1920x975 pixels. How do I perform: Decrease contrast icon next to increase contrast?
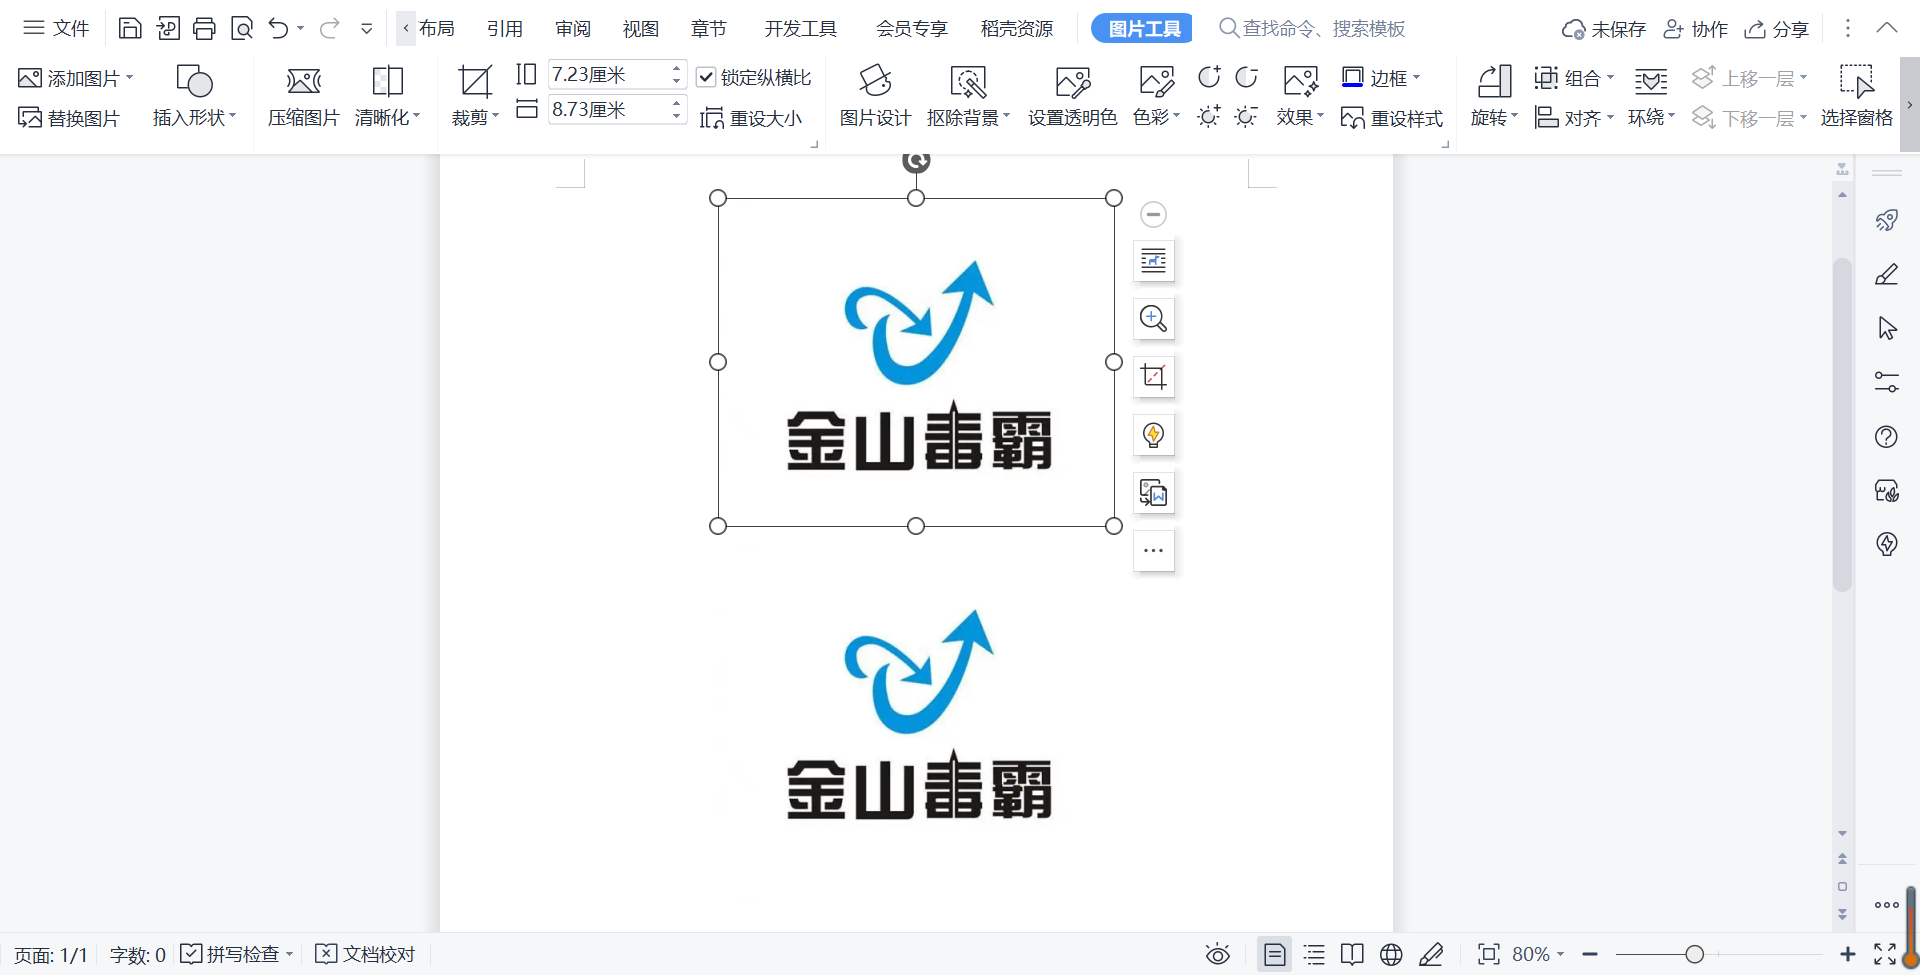pos(1246,77)
